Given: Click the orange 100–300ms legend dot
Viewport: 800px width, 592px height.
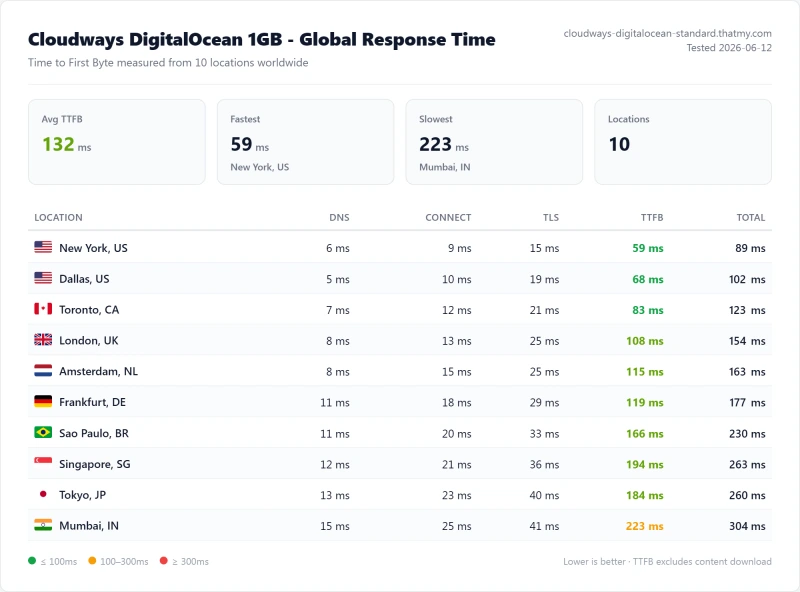Looking at the screenshot, I should tap(92, 561).
